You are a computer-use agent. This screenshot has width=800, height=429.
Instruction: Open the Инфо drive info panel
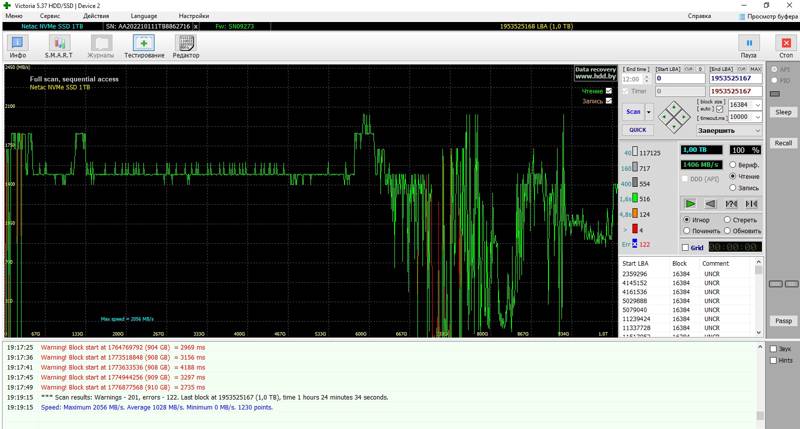pos(18,45)
